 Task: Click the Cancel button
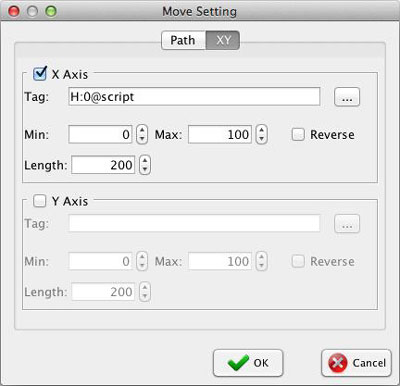click(x=356, y=363)
